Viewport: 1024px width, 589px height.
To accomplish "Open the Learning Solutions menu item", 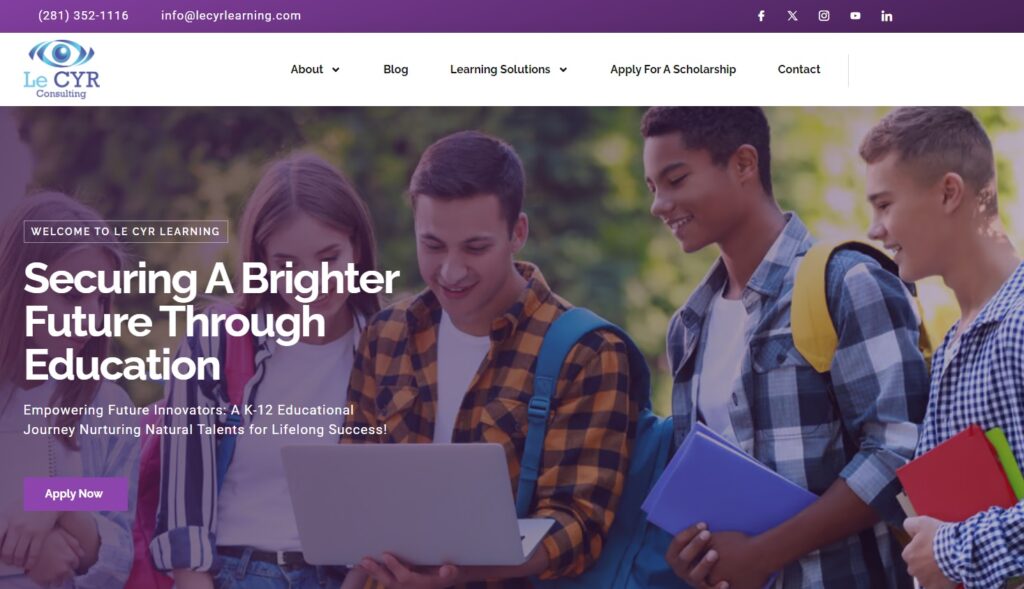I will pos(500,69).
